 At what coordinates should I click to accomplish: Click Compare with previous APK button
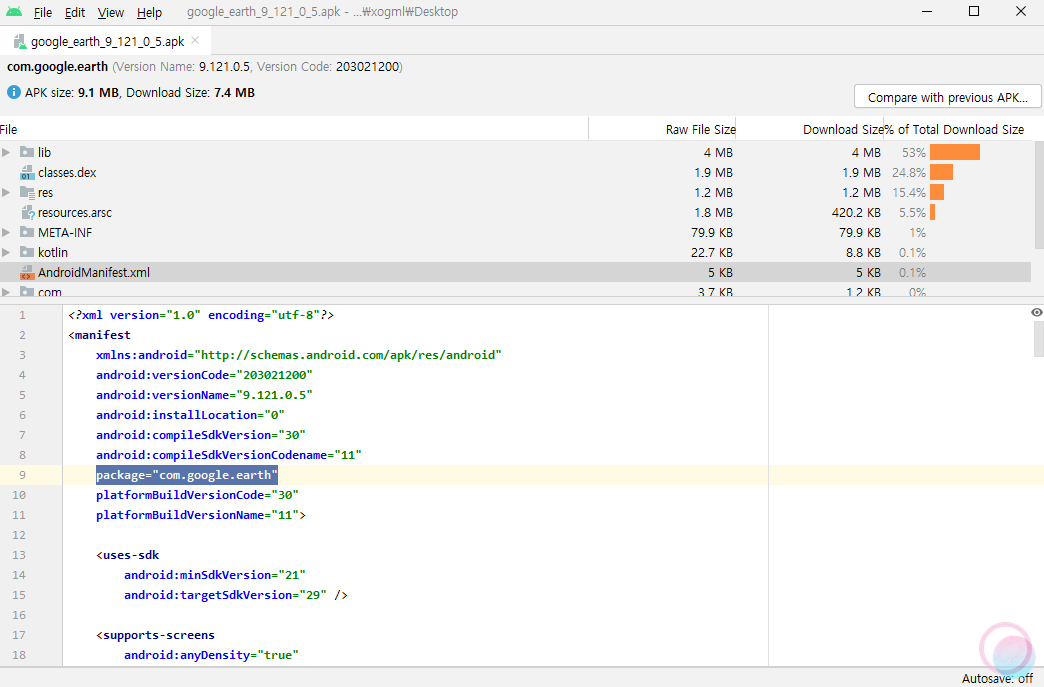tap(947, 97)
